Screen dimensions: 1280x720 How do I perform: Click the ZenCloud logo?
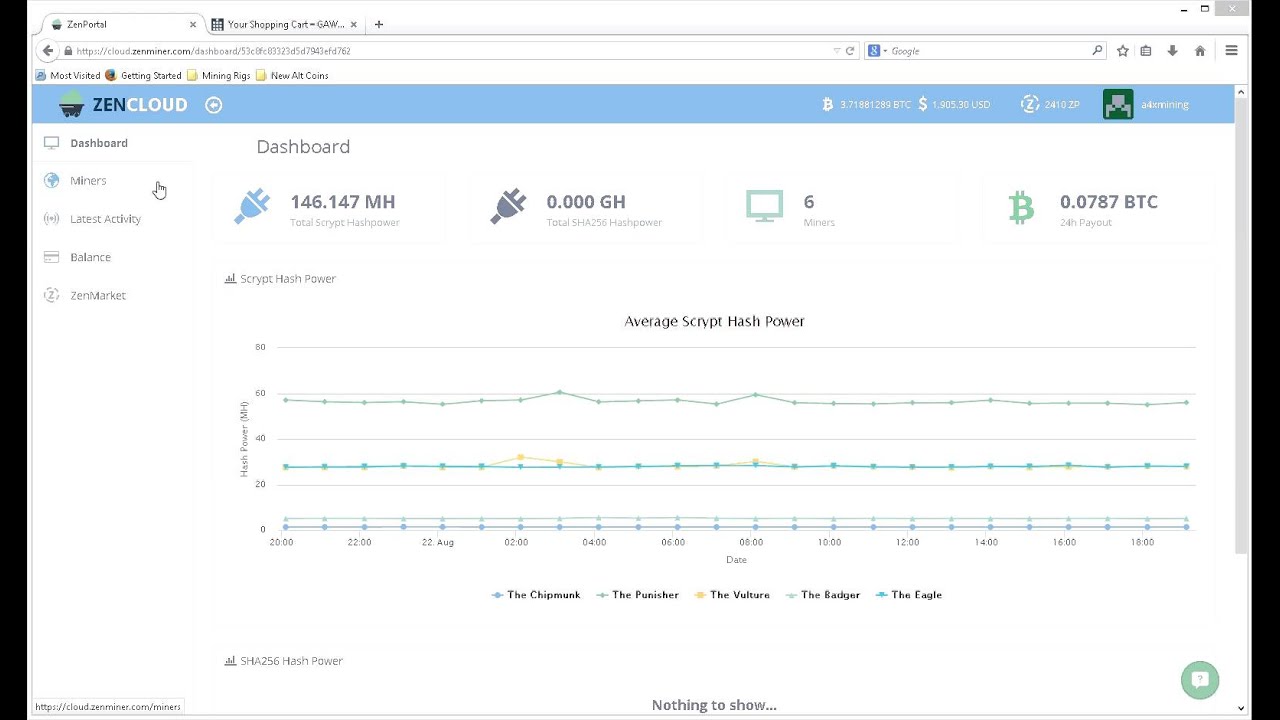click(x=123, y=104)
